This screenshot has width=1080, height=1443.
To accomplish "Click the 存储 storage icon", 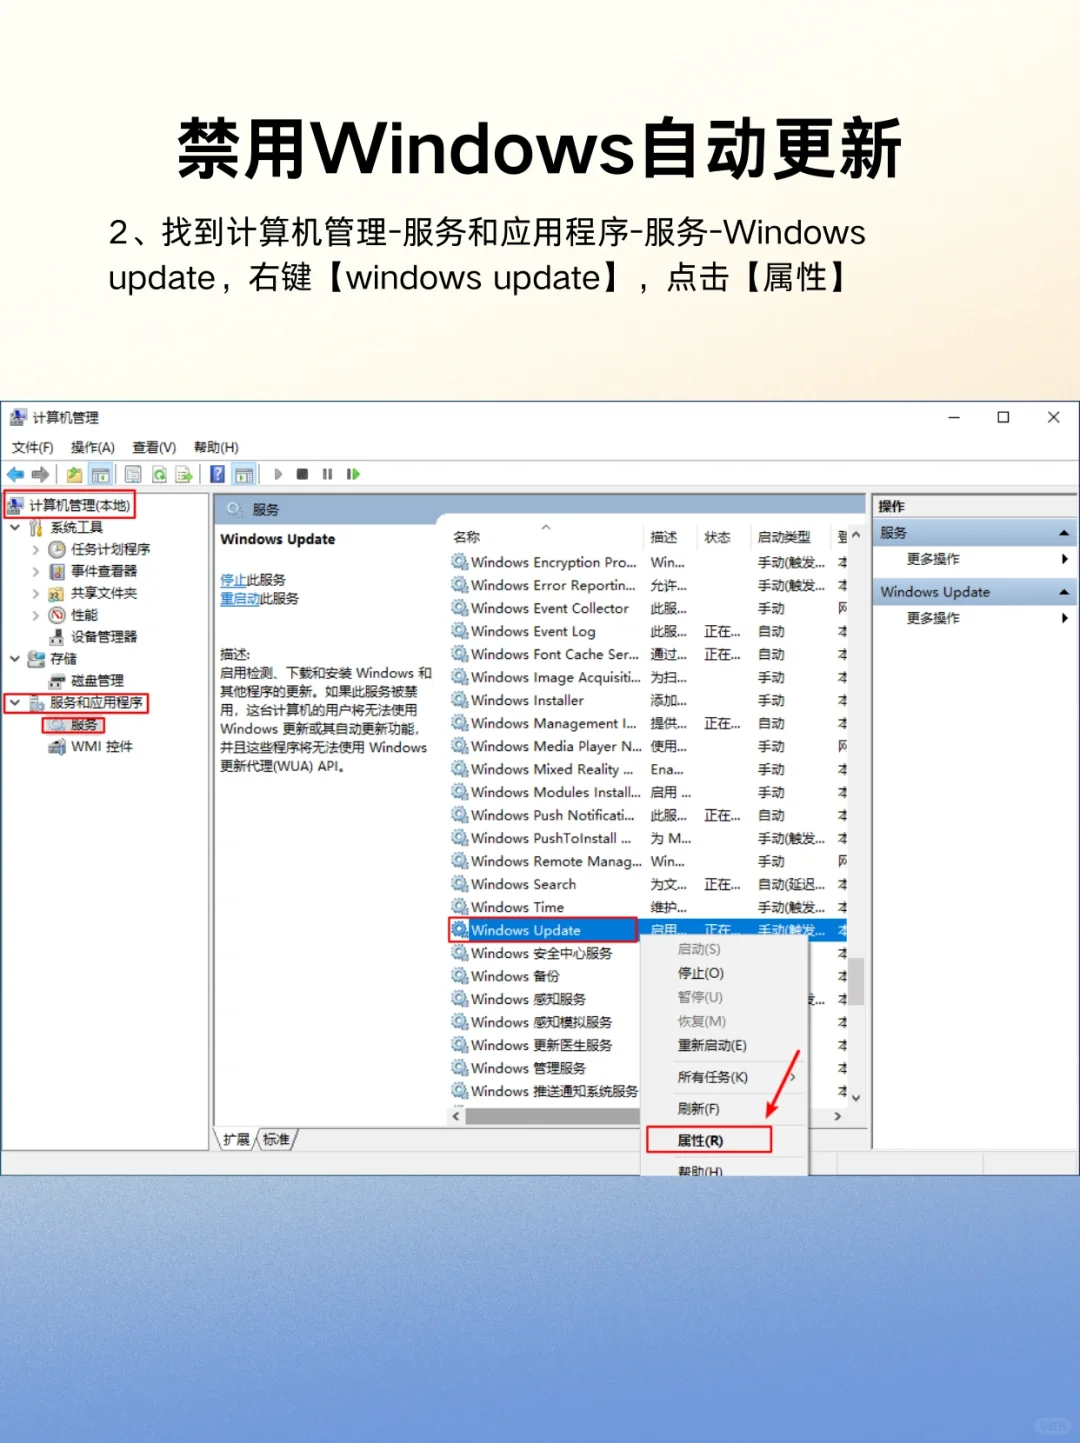I will (x=36, y=659).
